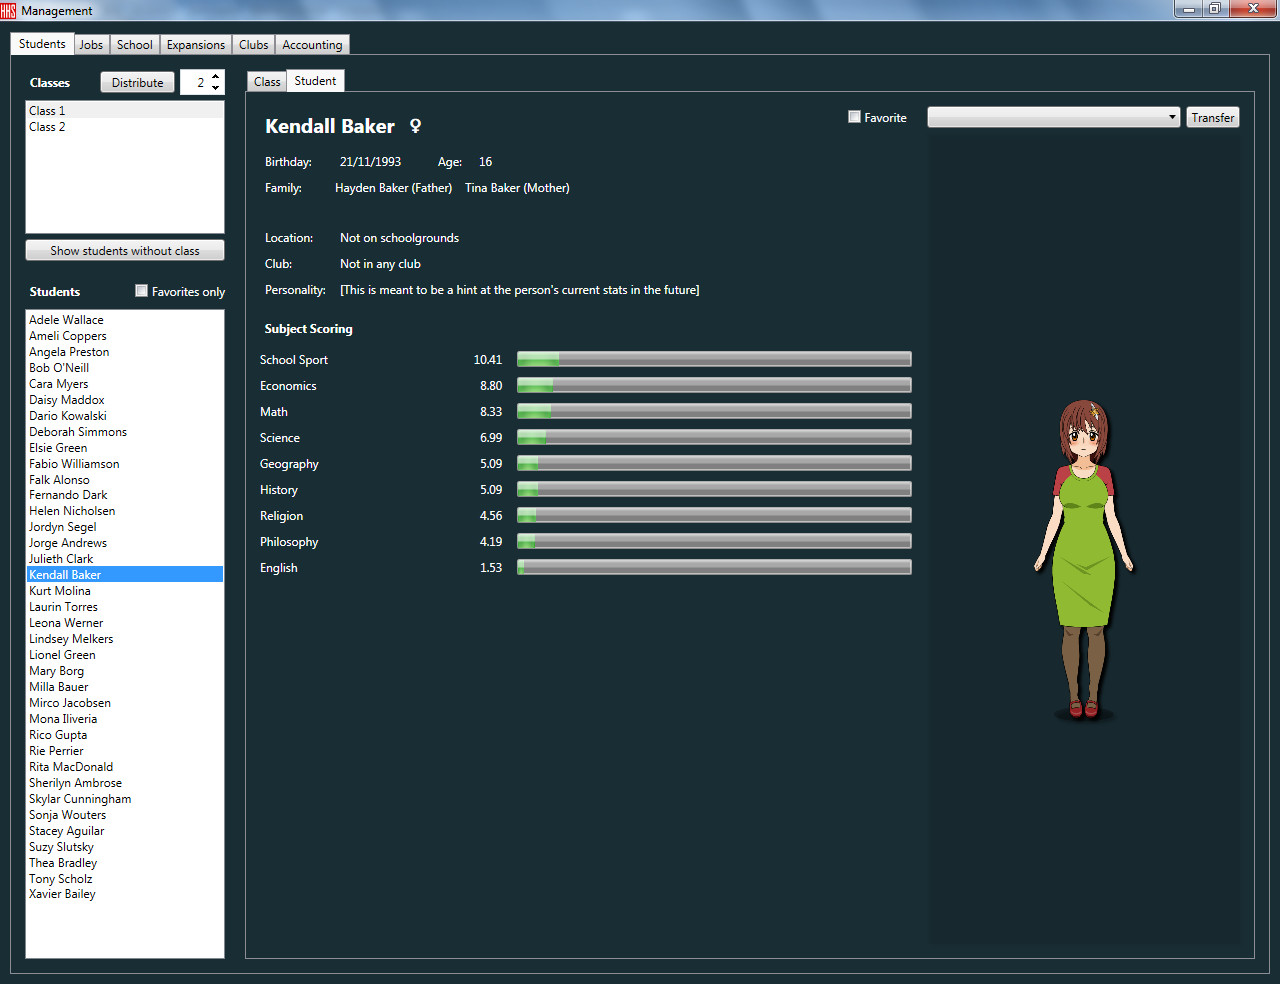Select student Dario Kowalski

click(x=125, y=415)
